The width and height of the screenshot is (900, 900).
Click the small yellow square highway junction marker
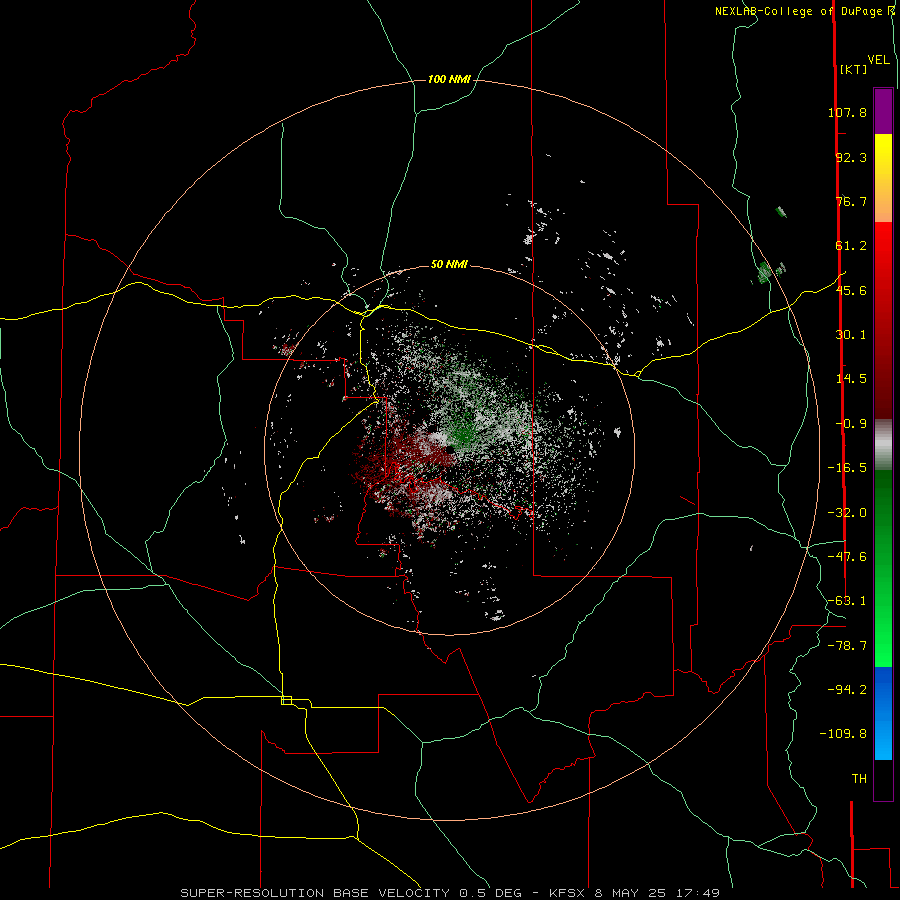tap(286, 700)
